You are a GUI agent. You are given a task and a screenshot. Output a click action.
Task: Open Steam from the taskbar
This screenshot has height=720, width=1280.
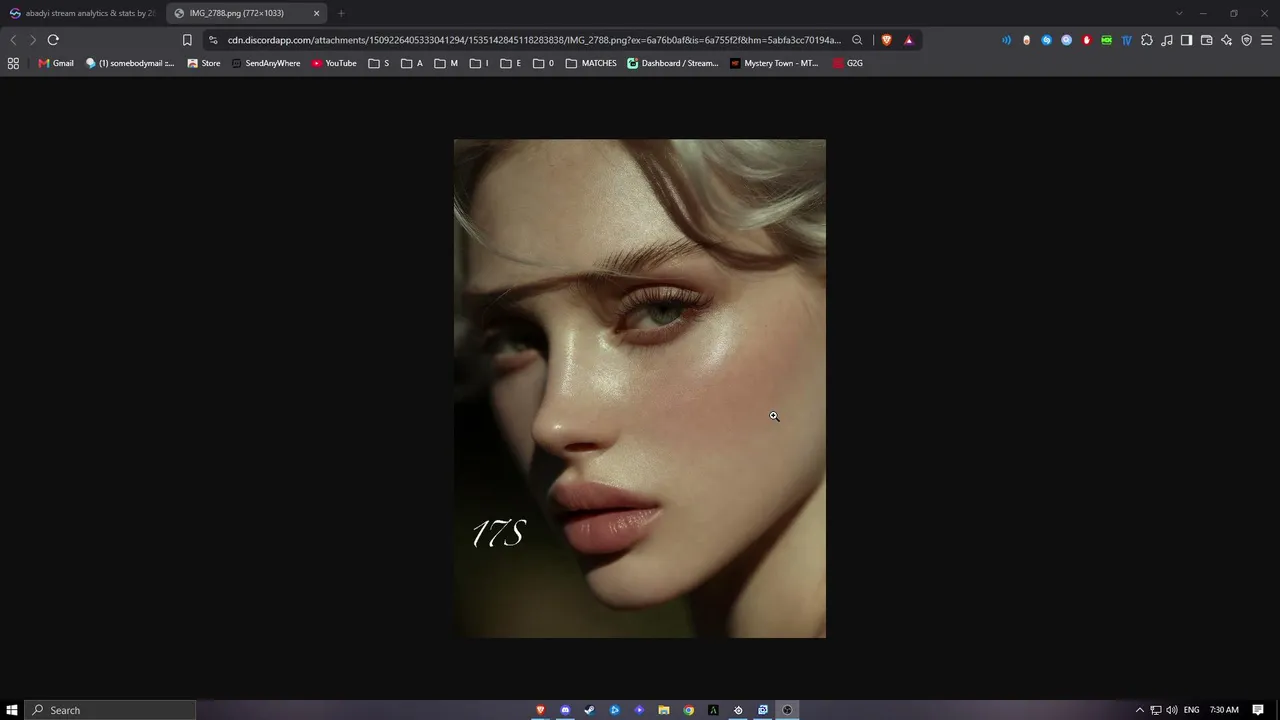point(590,710)
